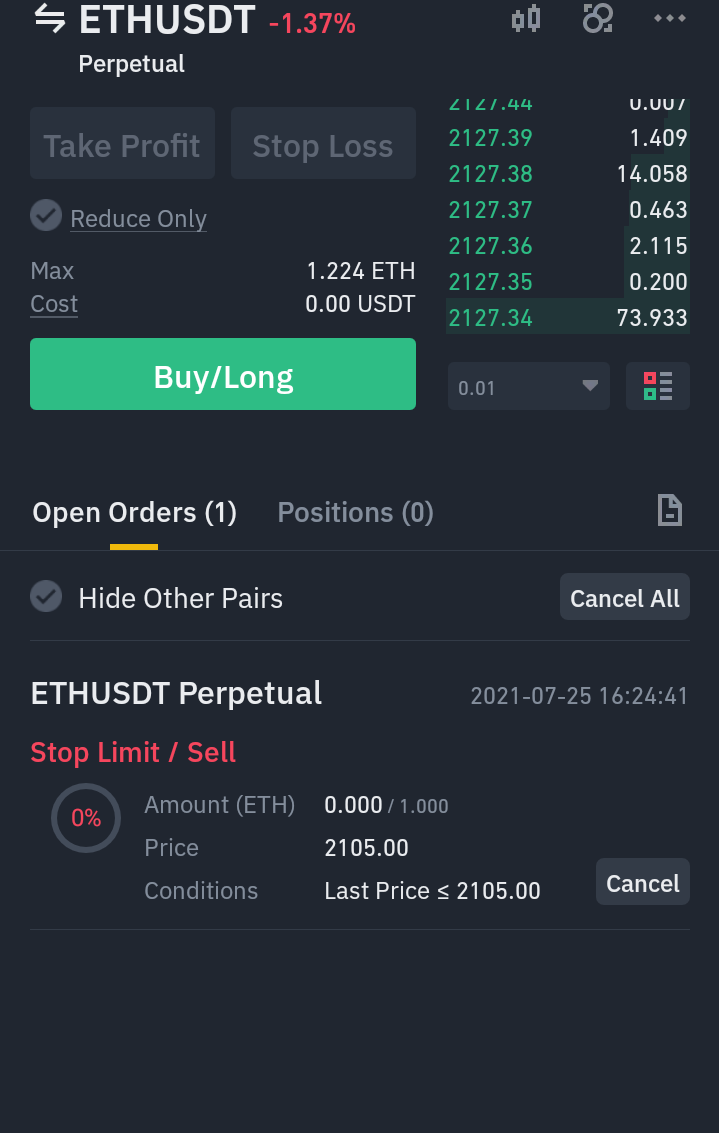Image resolution: width=719 pixels, height=1133 pixels.
Task: Expand the ETHUSDT pair selector
Action: 167,20
